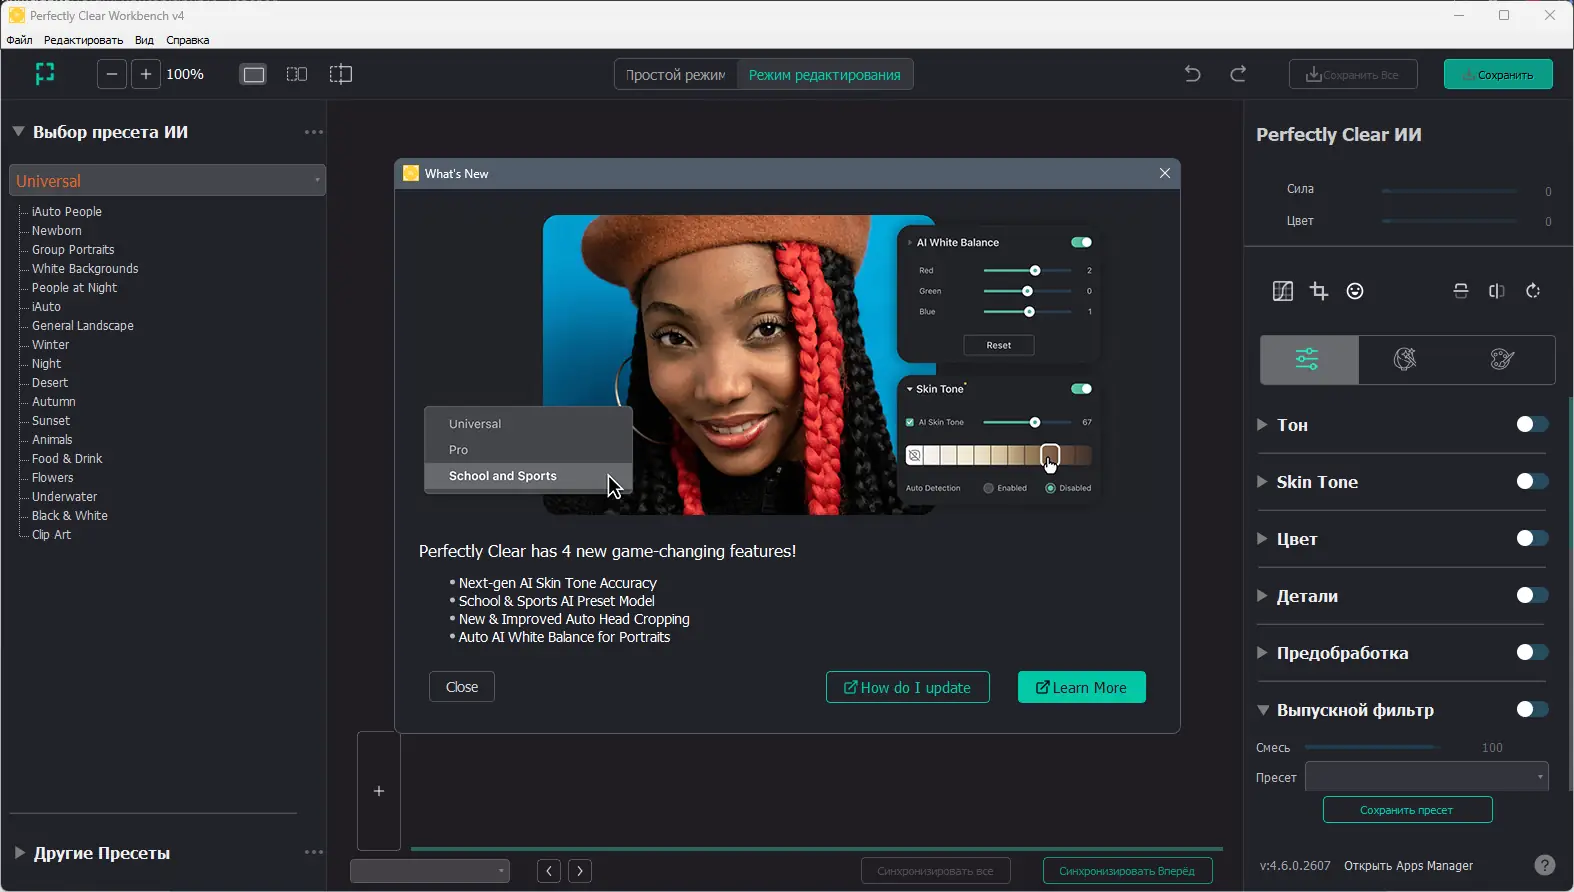Expand the Тон section
1574x892 pixels.
(1262, 425)
